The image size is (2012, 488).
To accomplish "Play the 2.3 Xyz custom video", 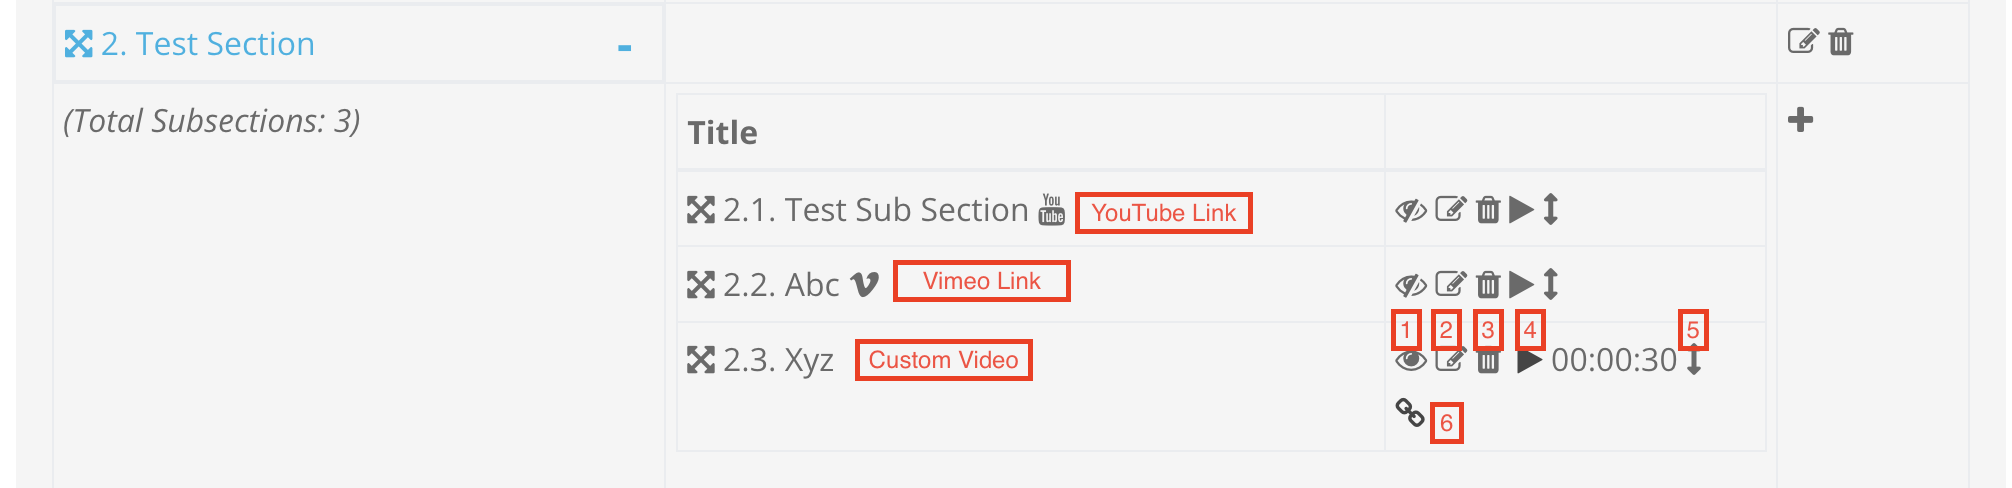I will pyautogui.click(x=1529, y=361).
